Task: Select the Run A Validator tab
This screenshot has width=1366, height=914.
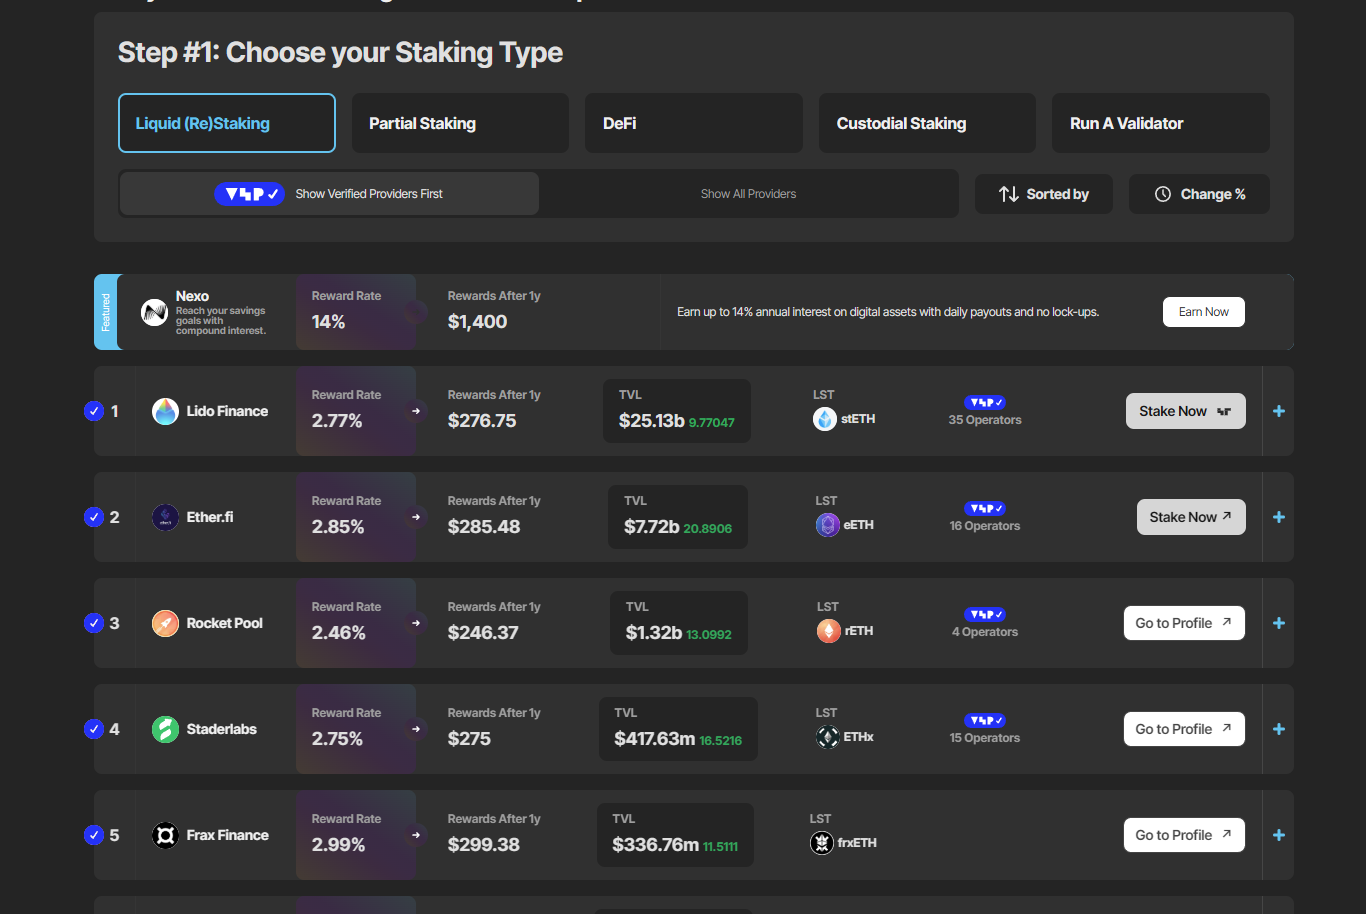Action: point(1161,123)
